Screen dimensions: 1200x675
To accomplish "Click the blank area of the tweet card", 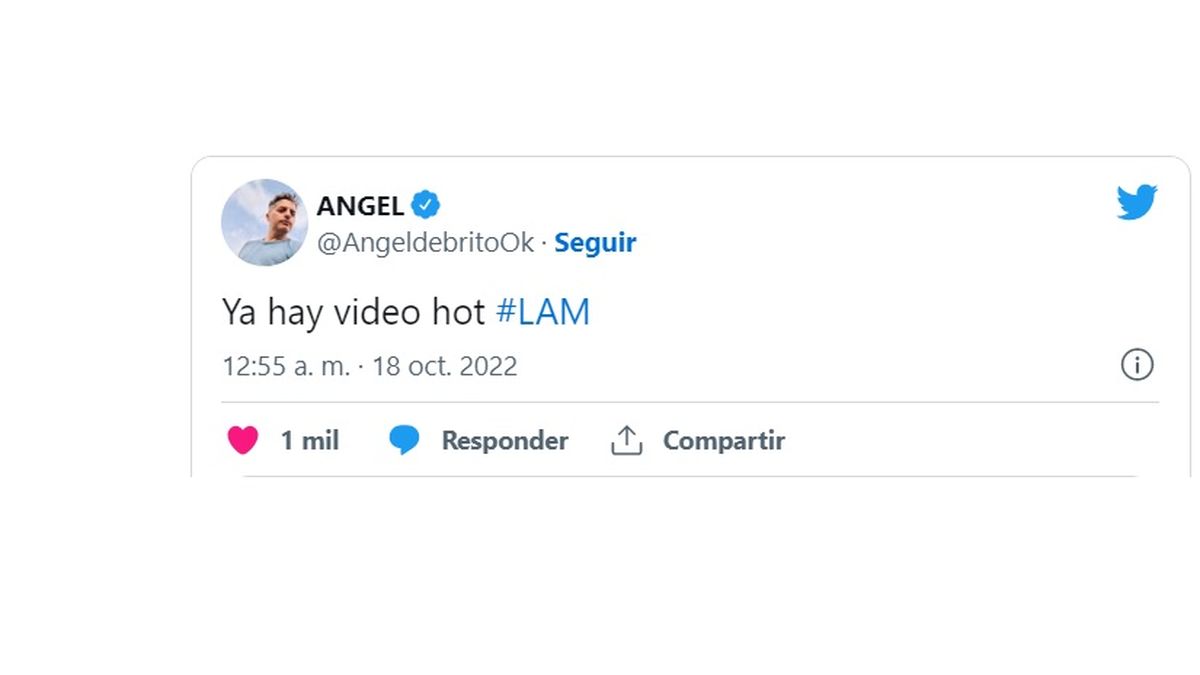I will (850, 260).
